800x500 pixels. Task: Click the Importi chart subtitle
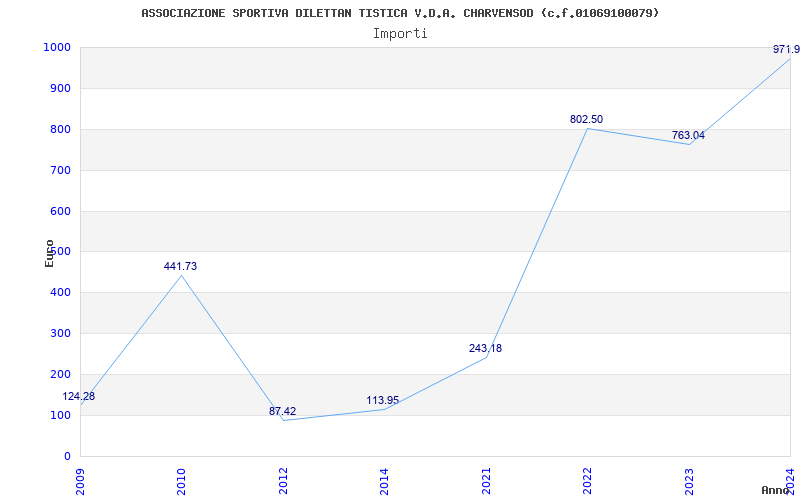pyautogui.click(x=400, y=34)
